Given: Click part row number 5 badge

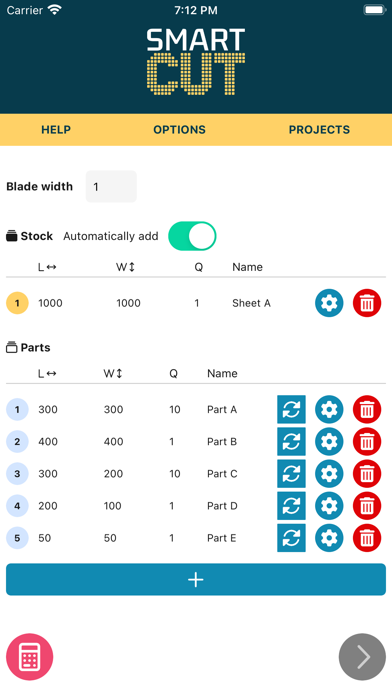Looking at the screenshot, I should (17, 538).
